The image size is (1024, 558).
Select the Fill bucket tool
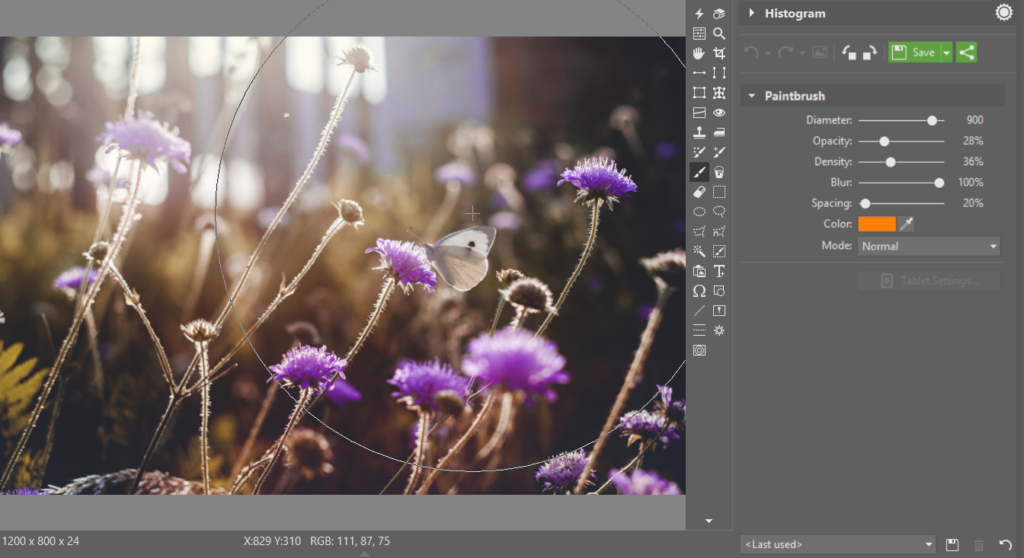tap(719, 172)
